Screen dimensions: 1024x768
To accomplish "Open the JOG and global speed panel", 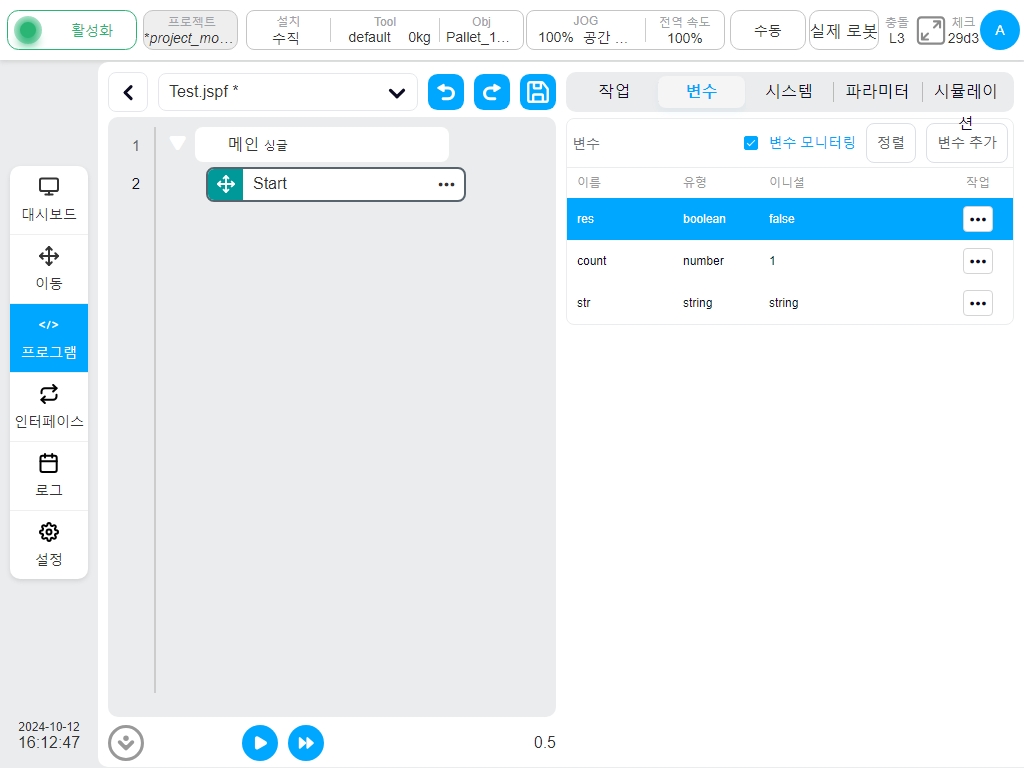I will 625,30.
